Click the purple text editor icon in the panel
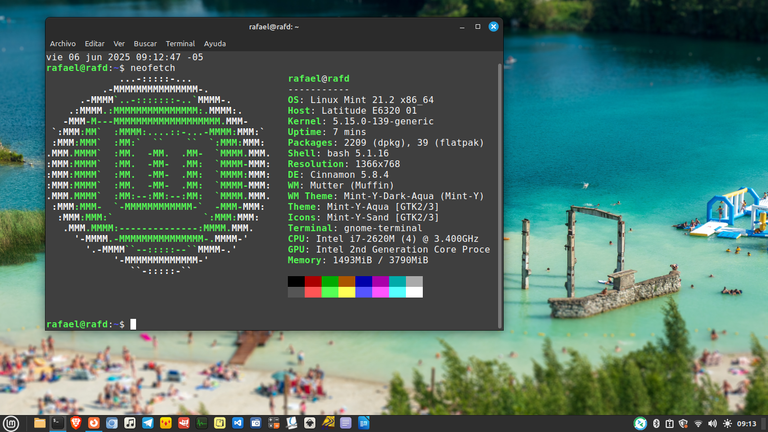768x432 pixels. coord(346,423)
